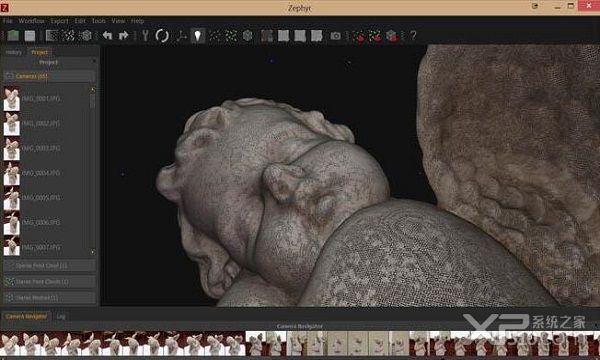Image resolution: width=600 pixels, height=360 pixels.
Task: Click the IMG_0001 thumbnail in Project panel
Action: [11, 99]
